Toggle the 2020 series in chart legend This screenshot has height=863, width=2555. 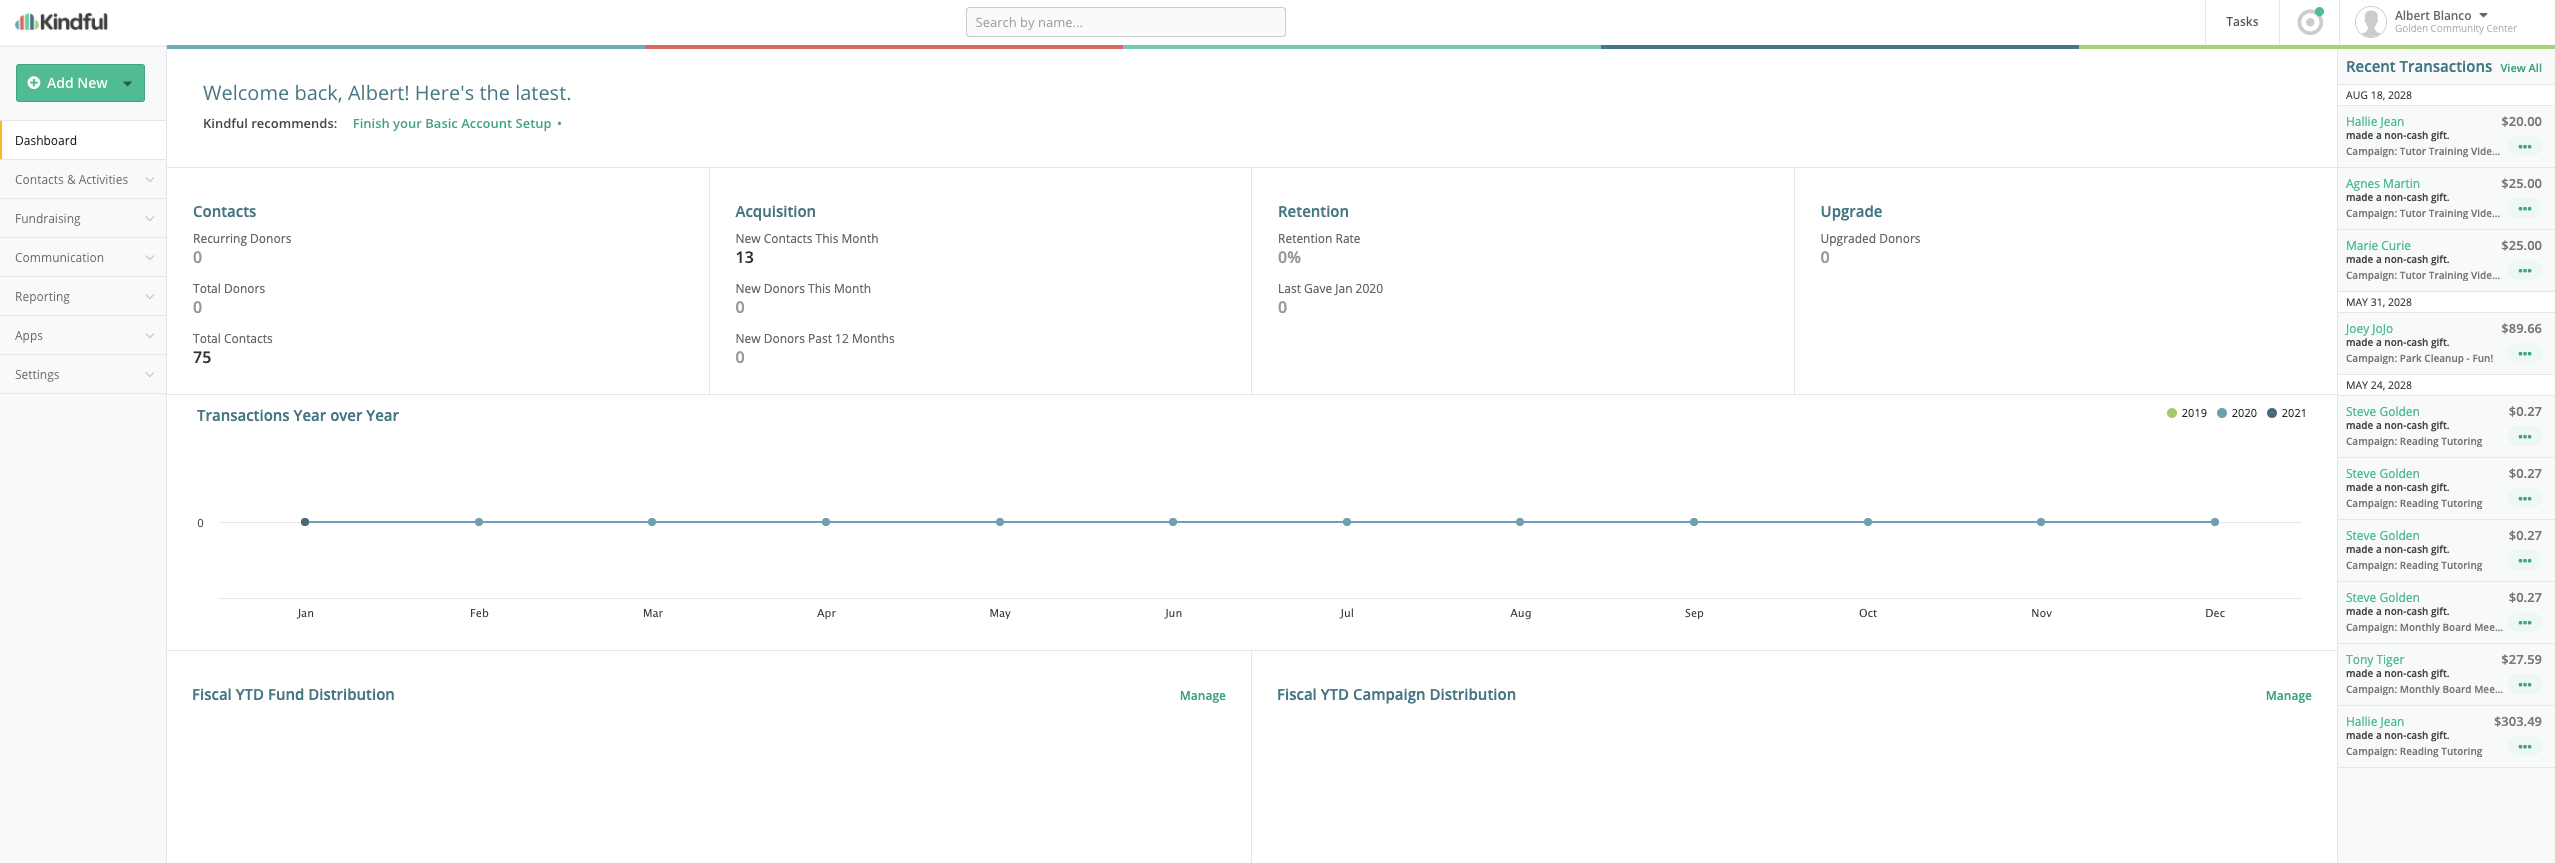pyautogui.click(x=2236, y=413)
